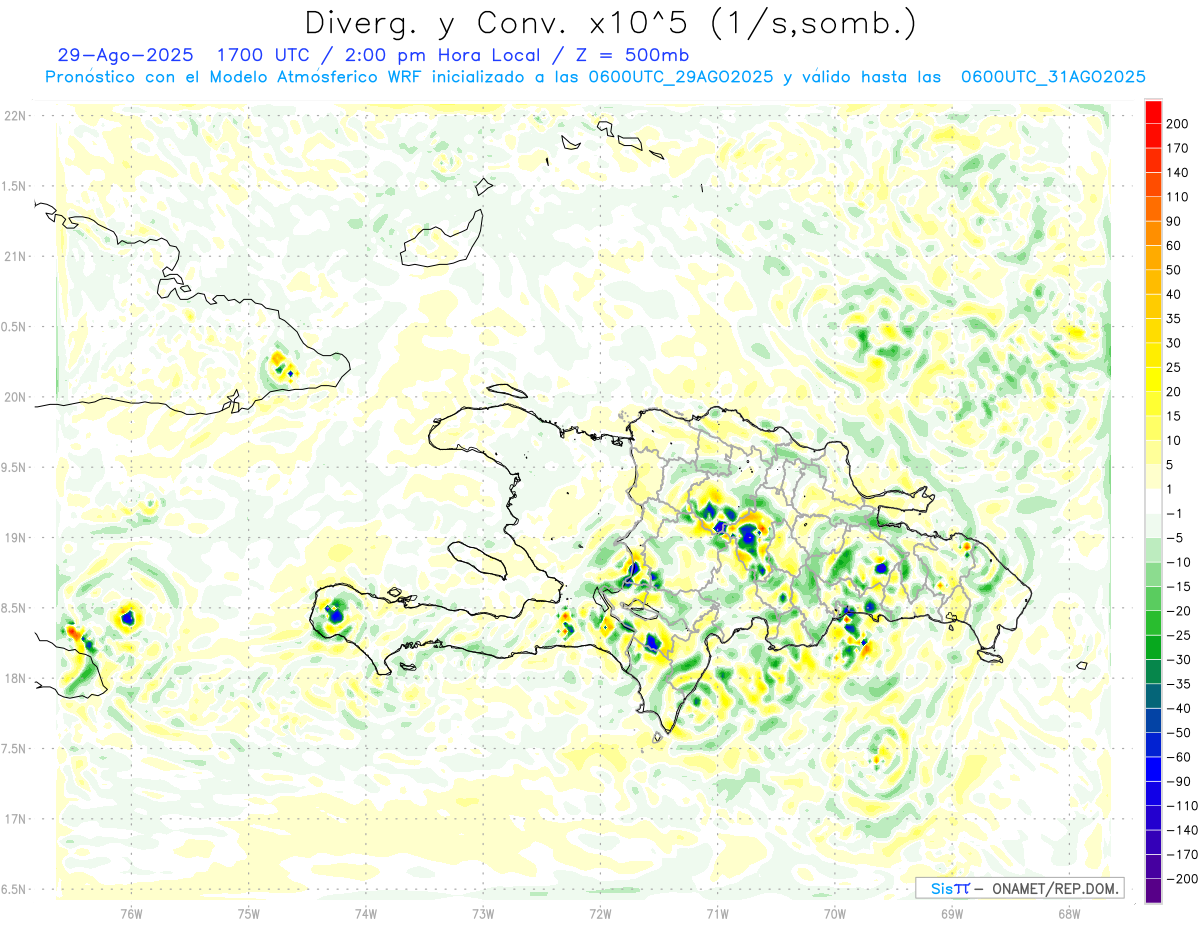Click the 22N latitude axis label

(x=14, y=116)
